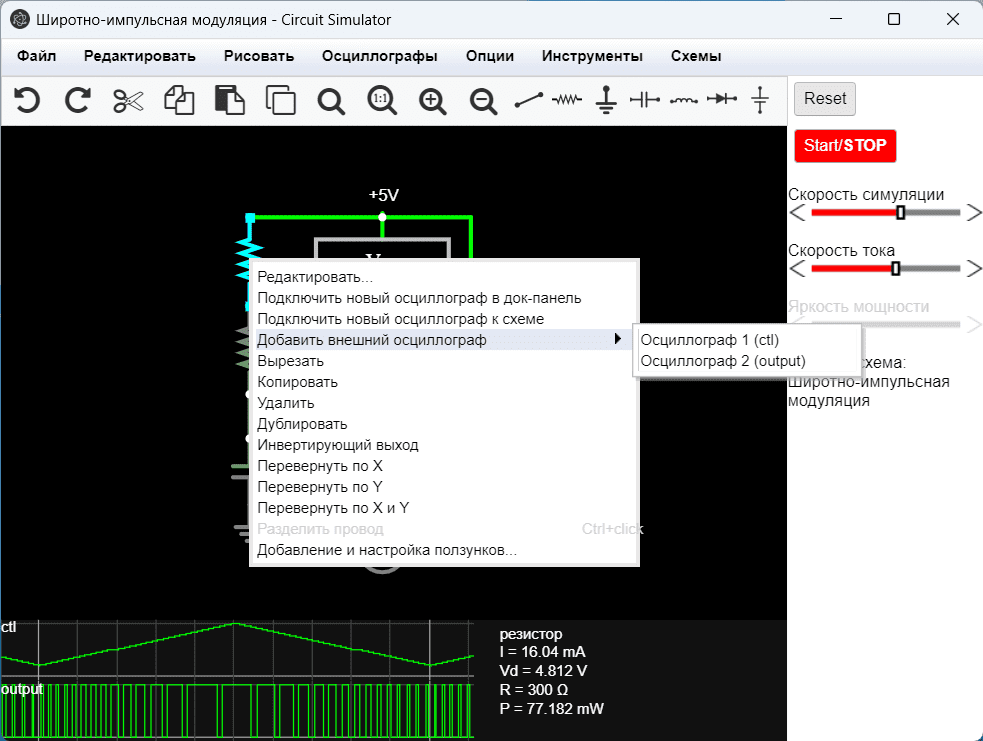Toggle simulation with Start/STOP button

(x=845, y=145)
